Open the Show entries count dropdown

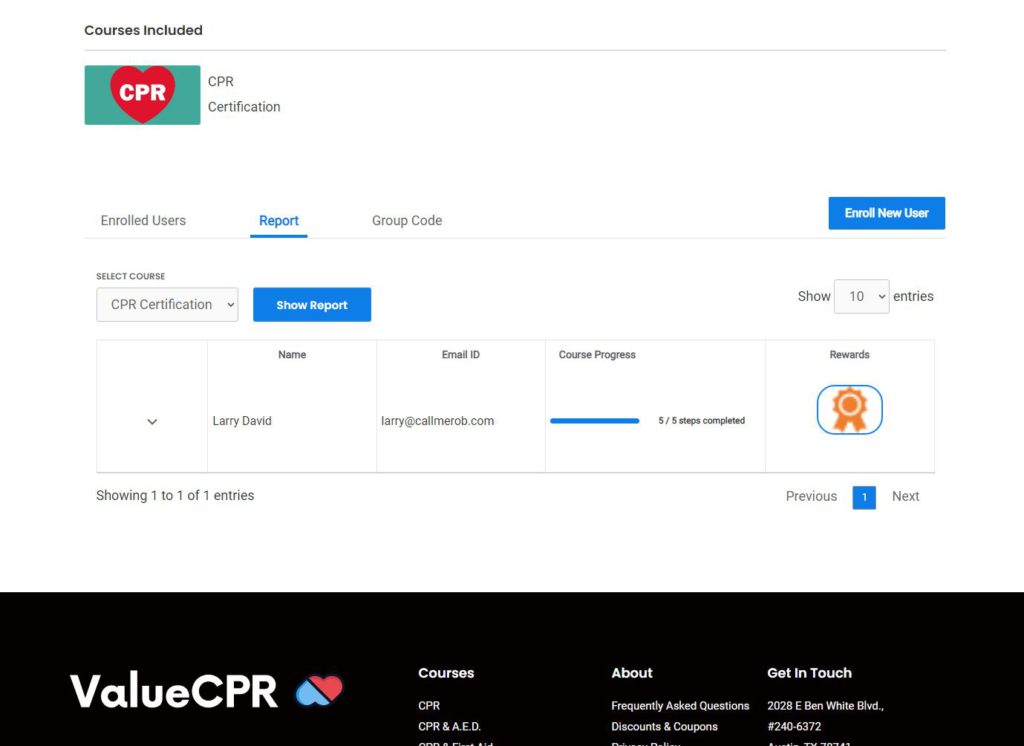point(861,297)
